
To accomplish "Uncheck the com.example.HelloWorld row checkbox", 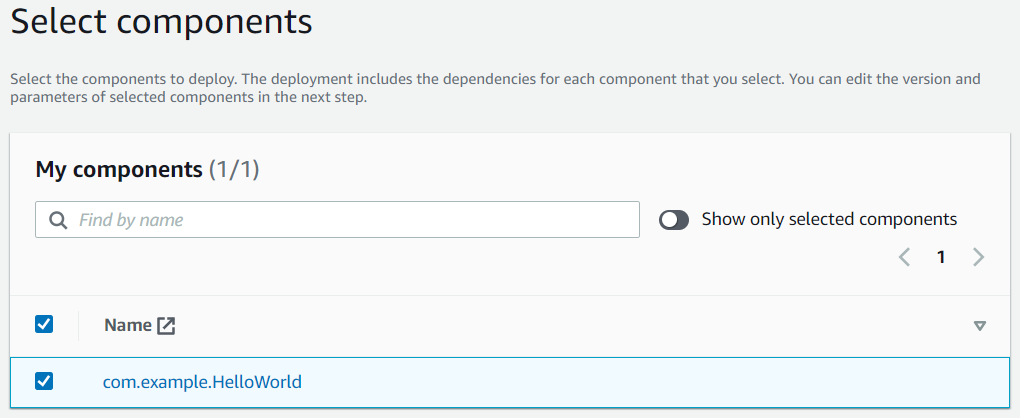I will click(44, 381).
